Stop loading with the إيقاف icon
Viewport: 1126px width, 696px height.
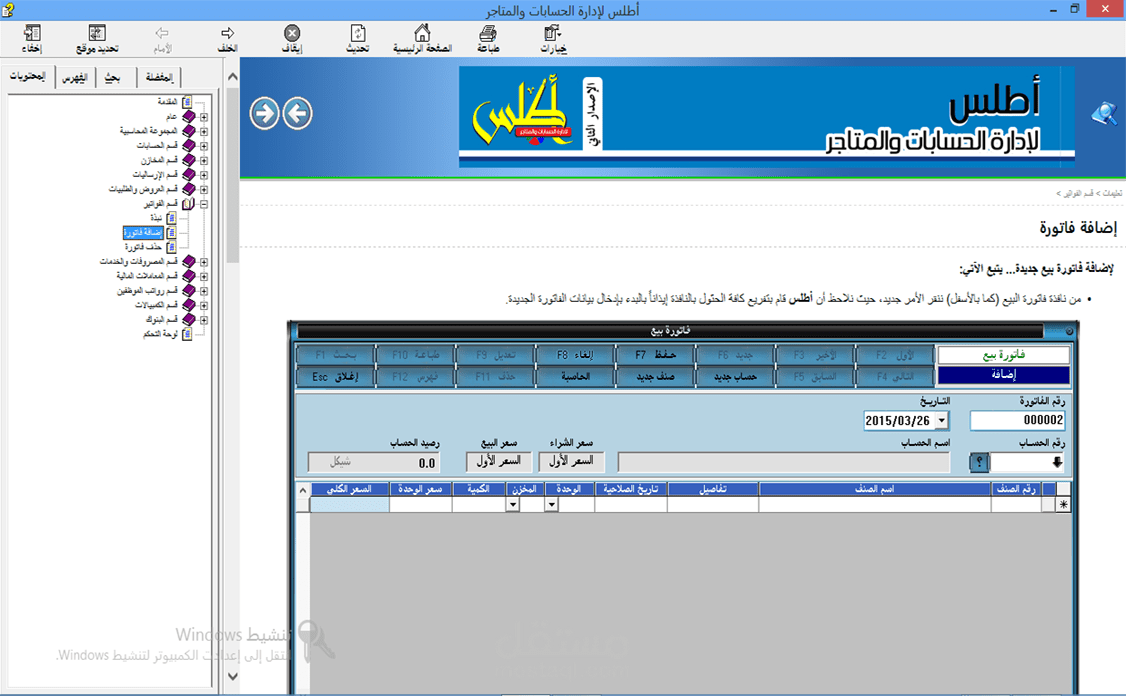click(x=292, y=33)
